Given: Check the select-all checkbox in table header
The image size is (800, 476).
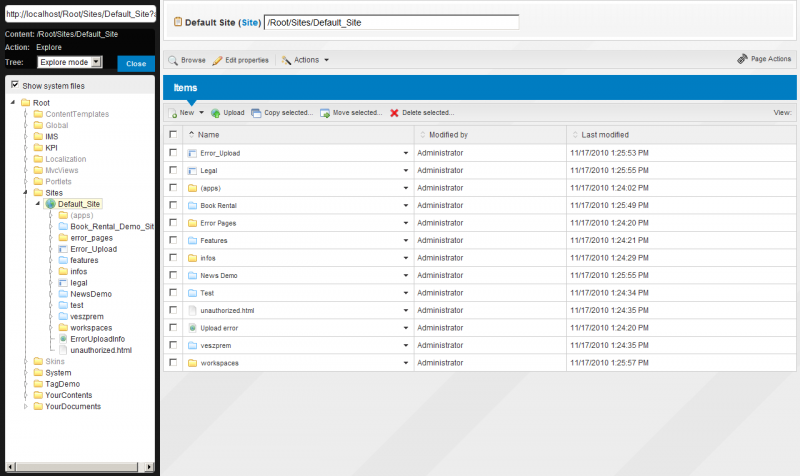Looking at the screenshot, I should [173, 134].
